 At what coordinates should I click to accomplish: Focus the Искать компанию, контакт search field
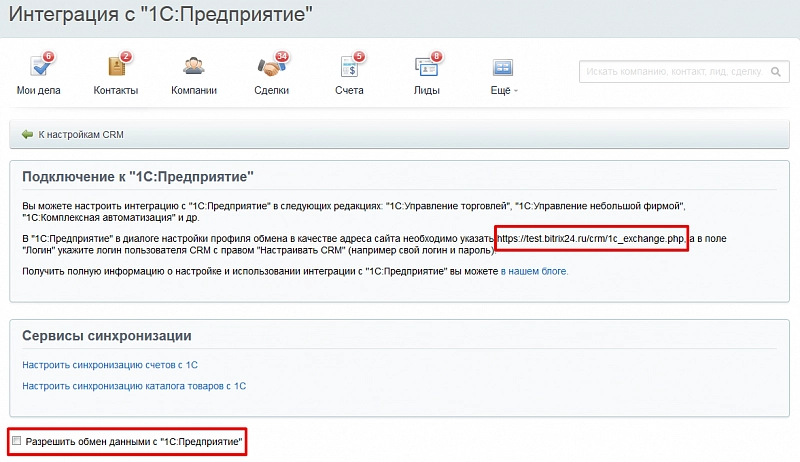tap(684, 71)
